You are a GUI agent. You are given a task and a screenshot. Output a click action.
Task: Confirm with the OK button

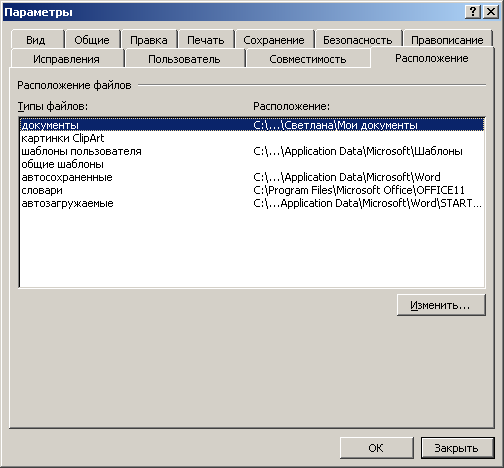376,448
